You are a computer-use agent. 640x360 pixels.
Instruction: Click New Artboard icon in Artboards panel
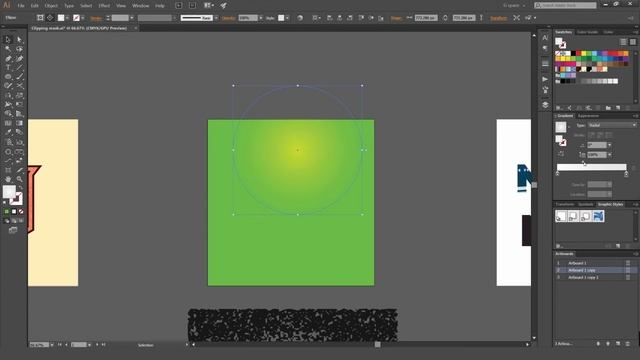(618, 344)
